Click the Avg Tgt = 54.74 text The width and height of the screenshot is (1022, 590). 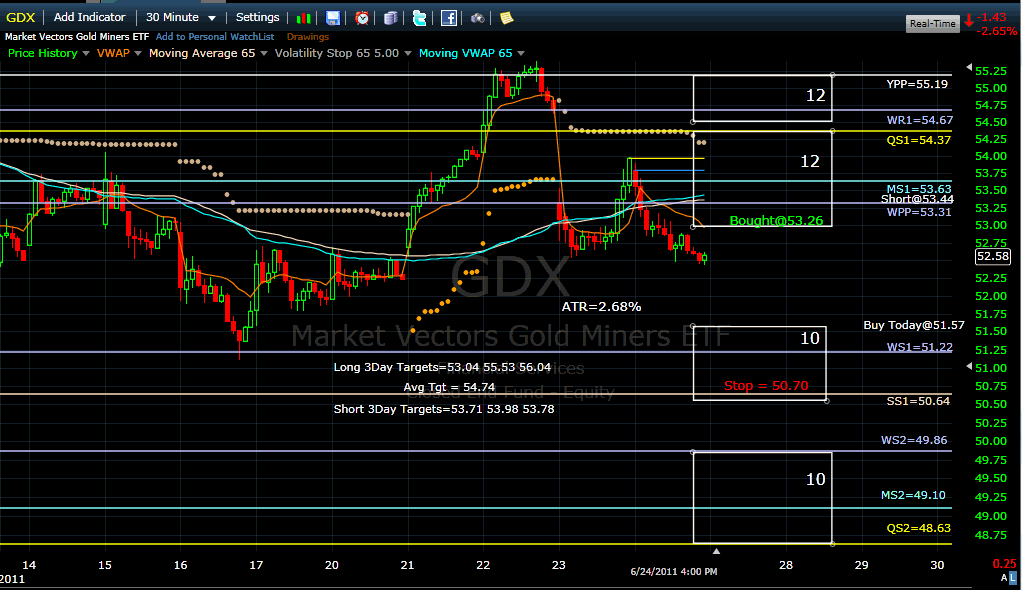coord(449,387)
